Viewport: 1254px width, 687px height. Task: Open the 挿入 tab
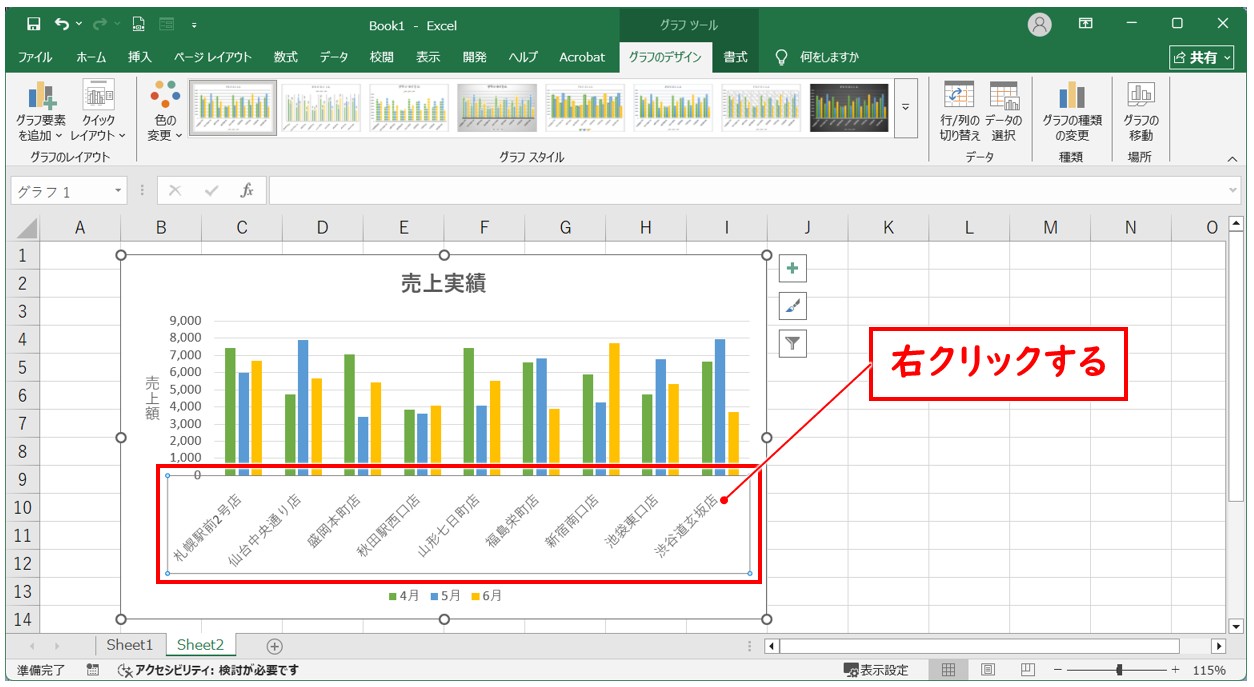[x=140, y=57]
